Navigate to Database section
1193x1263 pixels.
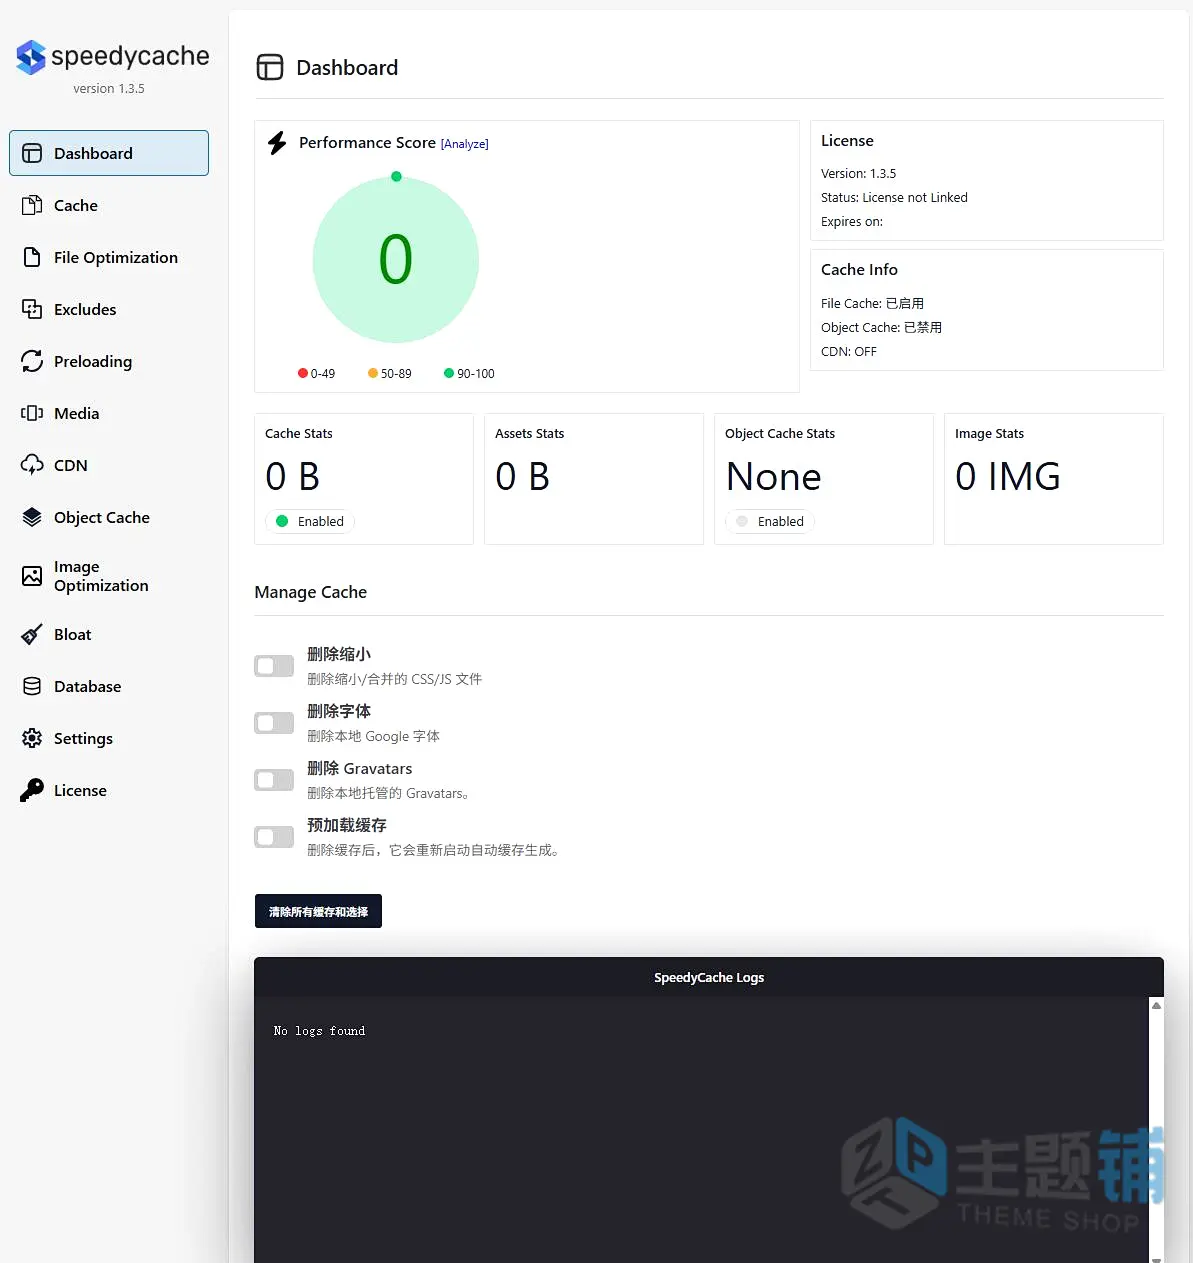pos(109,686)
